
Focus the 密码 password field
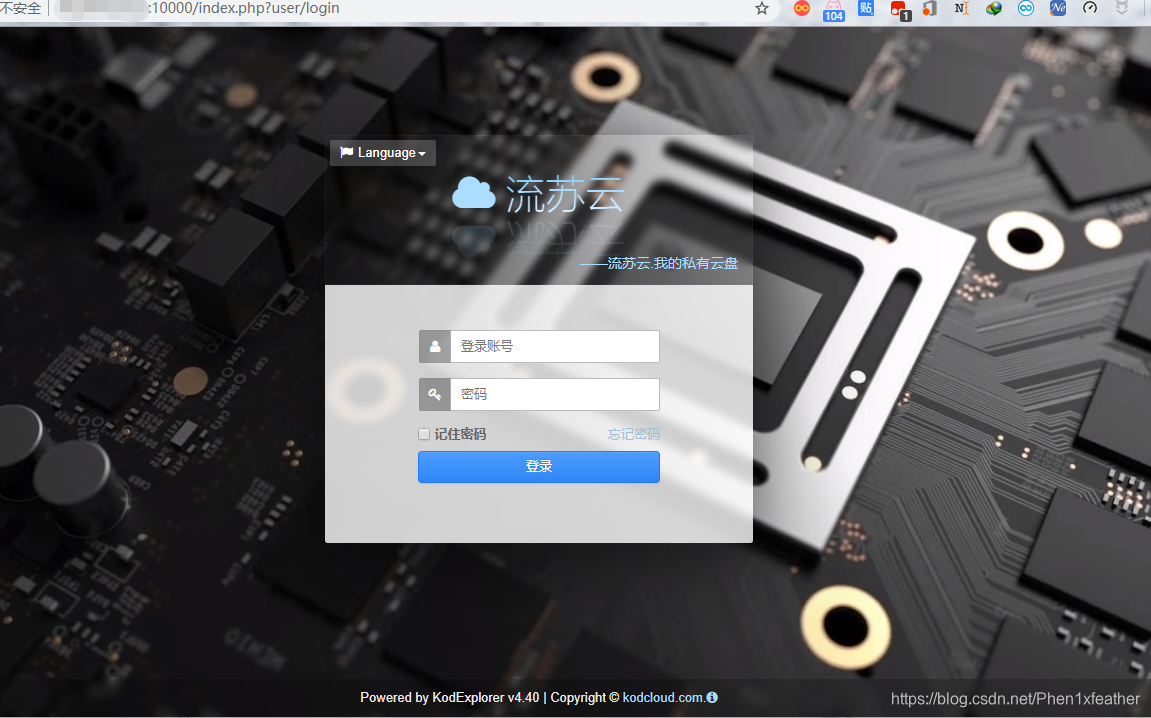555,394
